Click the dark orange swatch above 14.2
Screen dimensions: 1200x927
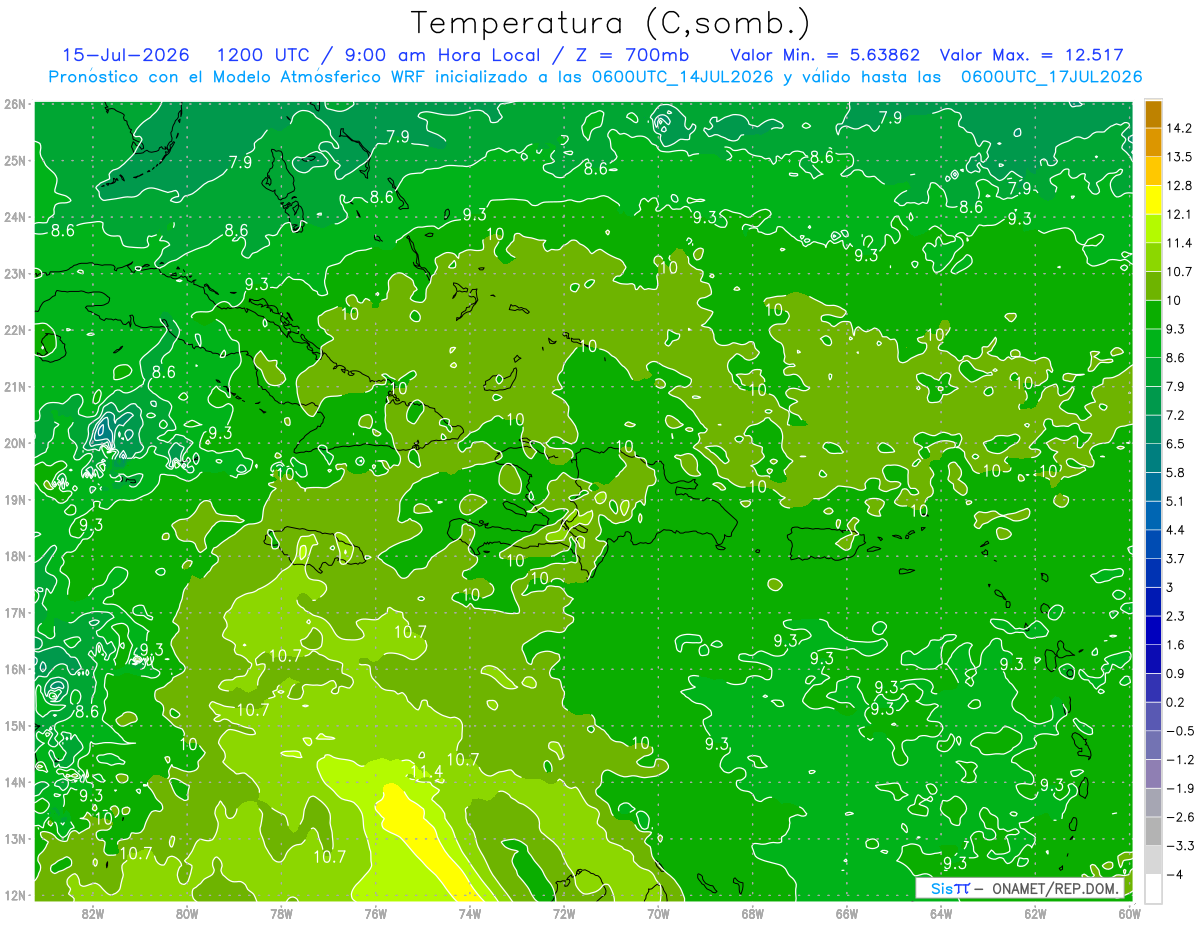pyautogui.click(x=1153, y=113)
